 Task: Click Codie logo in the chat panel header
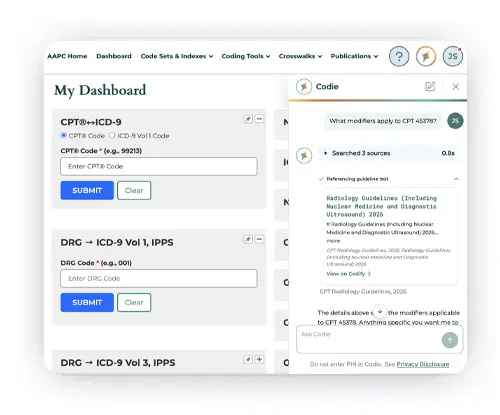point(304,87)
